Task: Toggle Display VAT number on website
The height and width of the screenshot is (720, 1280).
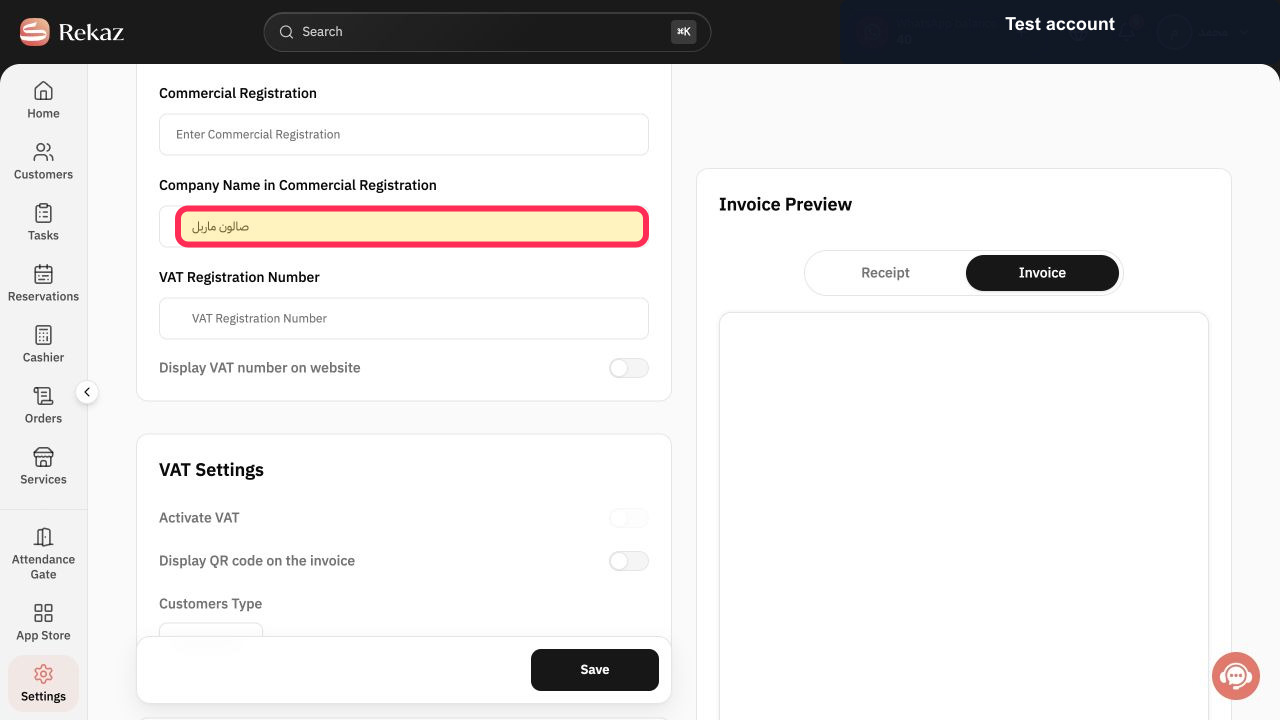Action: click(629, 368)
